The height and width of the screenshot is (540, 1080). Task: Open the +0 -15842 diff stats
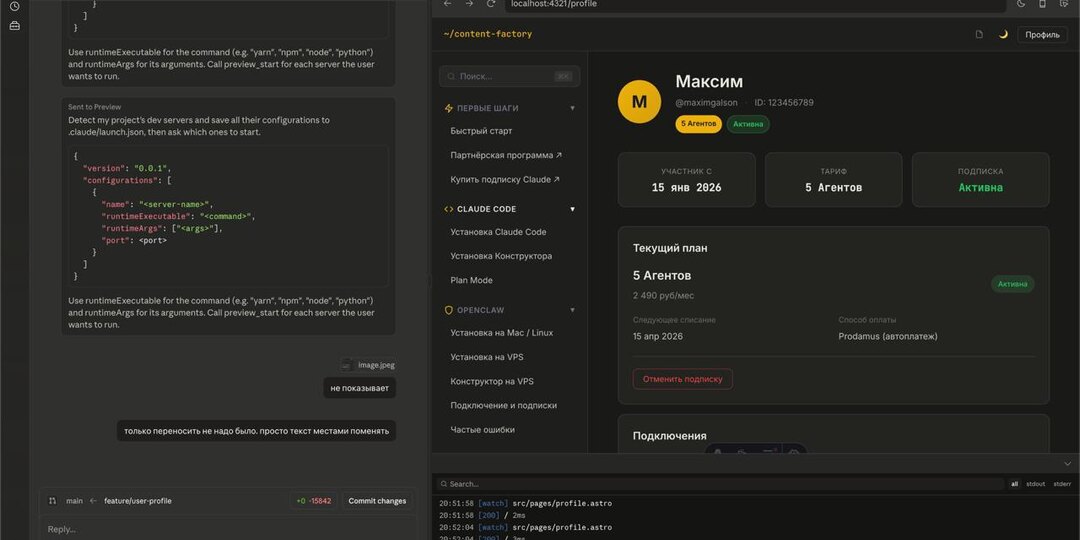point(313,501)
